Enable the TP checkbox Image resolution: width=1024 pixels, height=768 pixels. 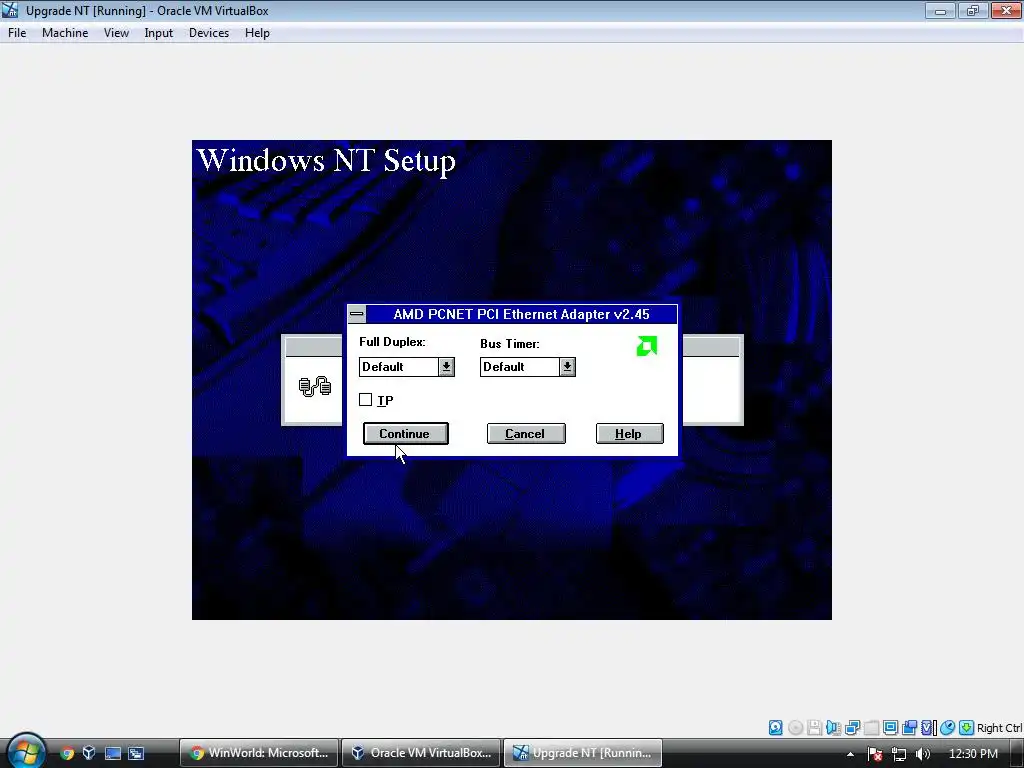coord(366,400)
